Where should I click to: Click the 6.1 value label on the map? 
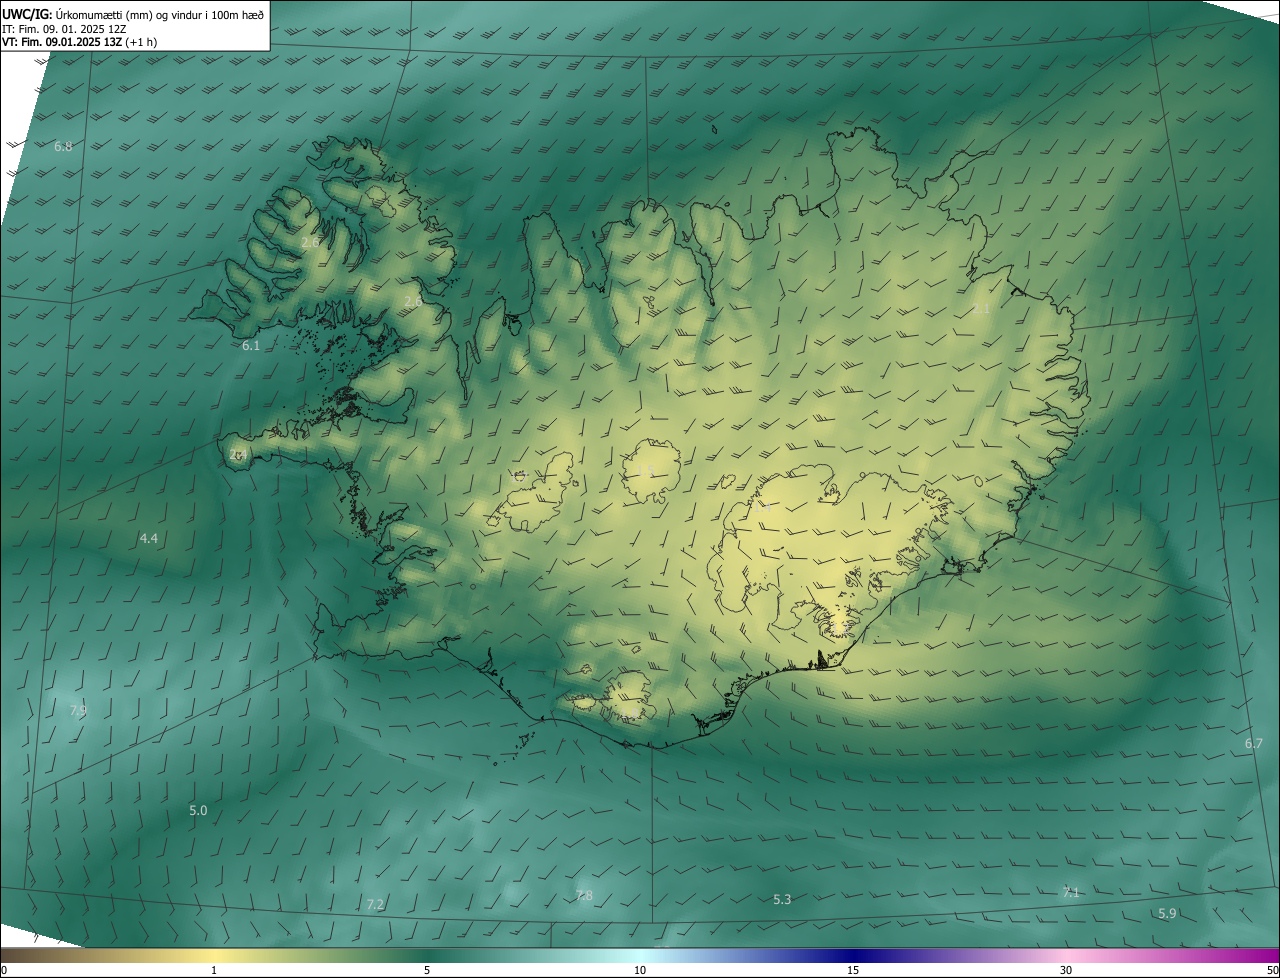(251, 346)
